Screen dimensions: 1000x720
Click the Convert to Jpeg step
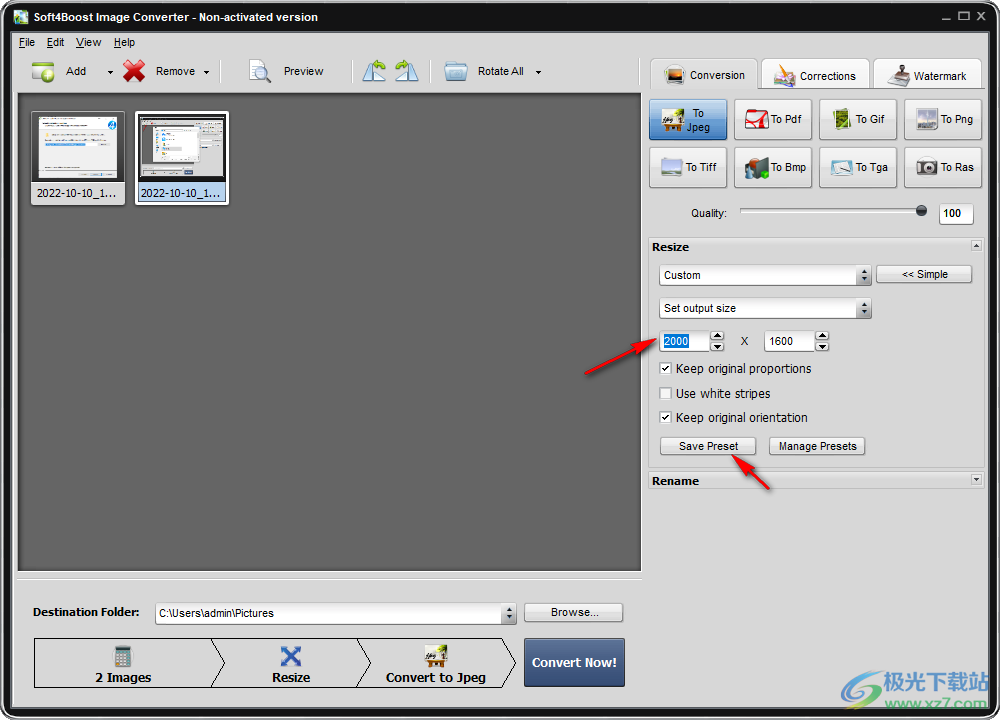(436, 663)
